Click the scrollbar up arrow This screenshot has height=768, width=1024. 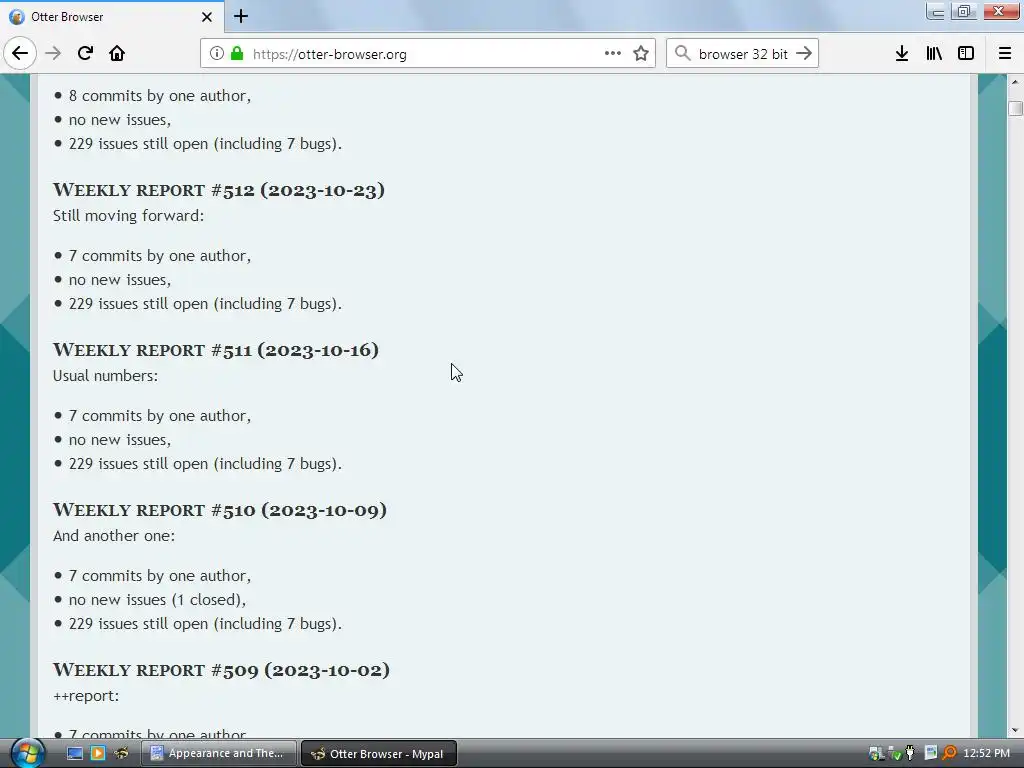pos(1015,82)
